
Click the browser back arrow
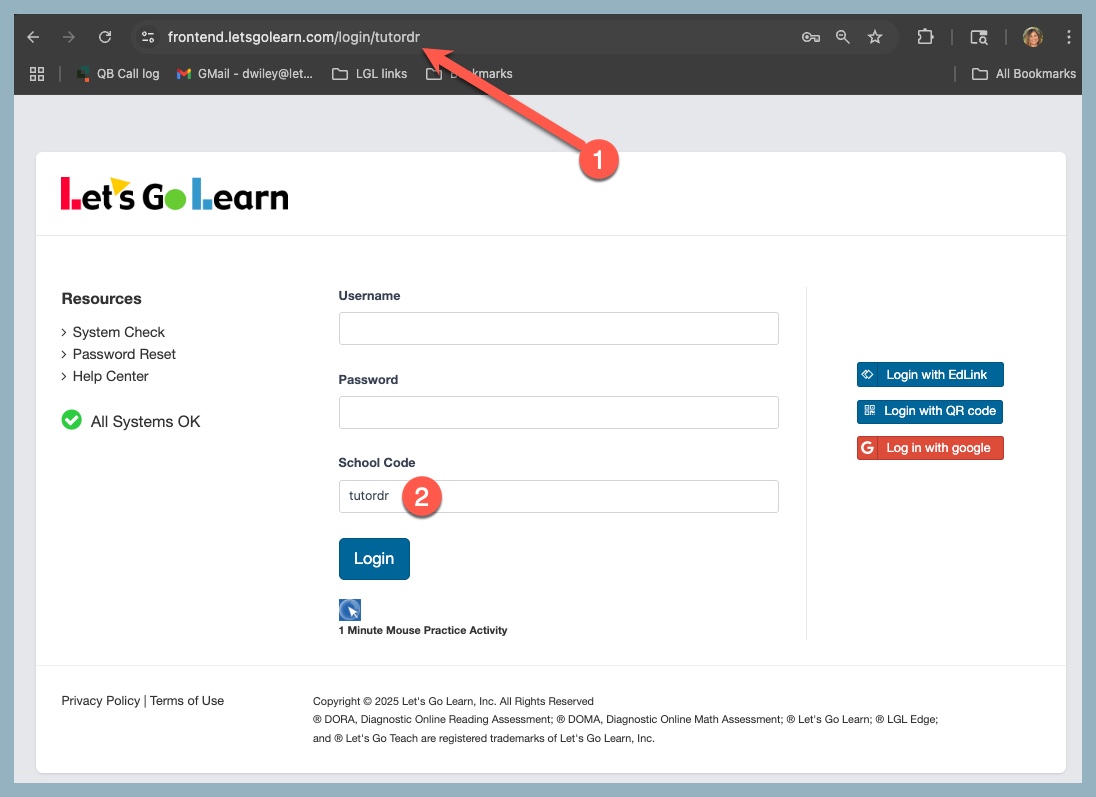coord(33,37)
